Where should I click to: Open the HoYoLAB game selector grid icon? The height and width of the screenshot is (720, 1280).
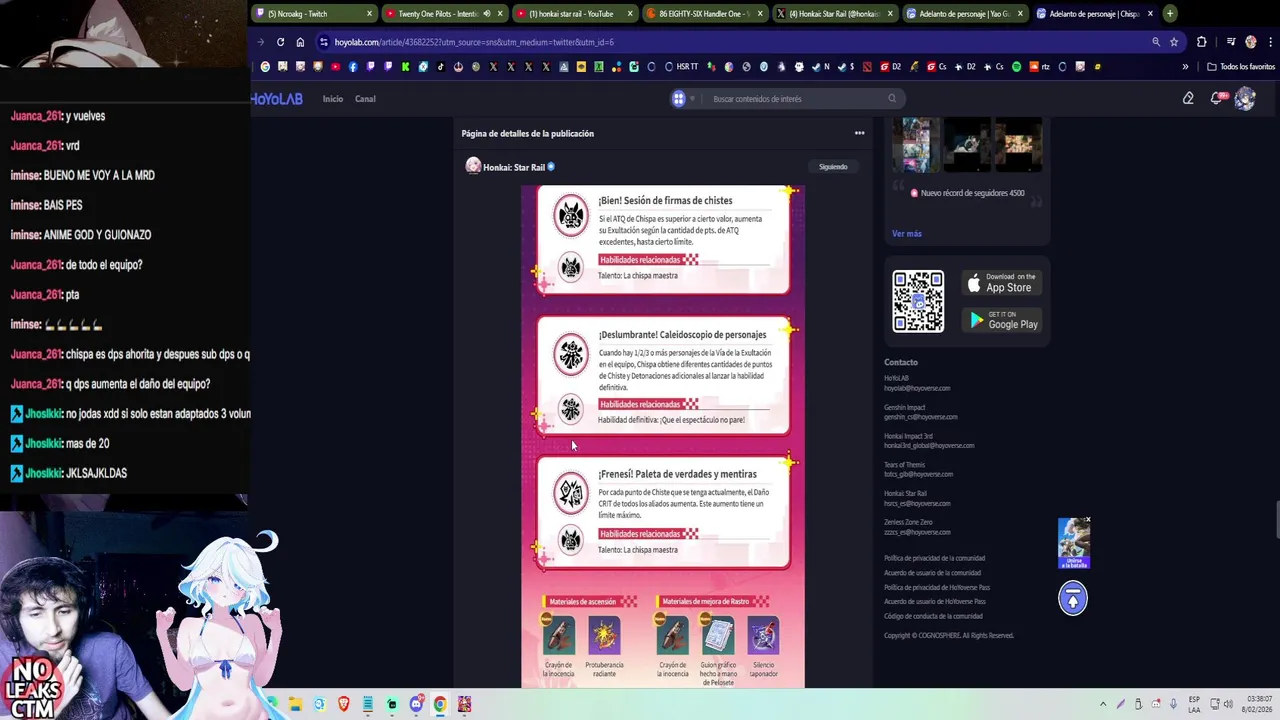(679, 98)
